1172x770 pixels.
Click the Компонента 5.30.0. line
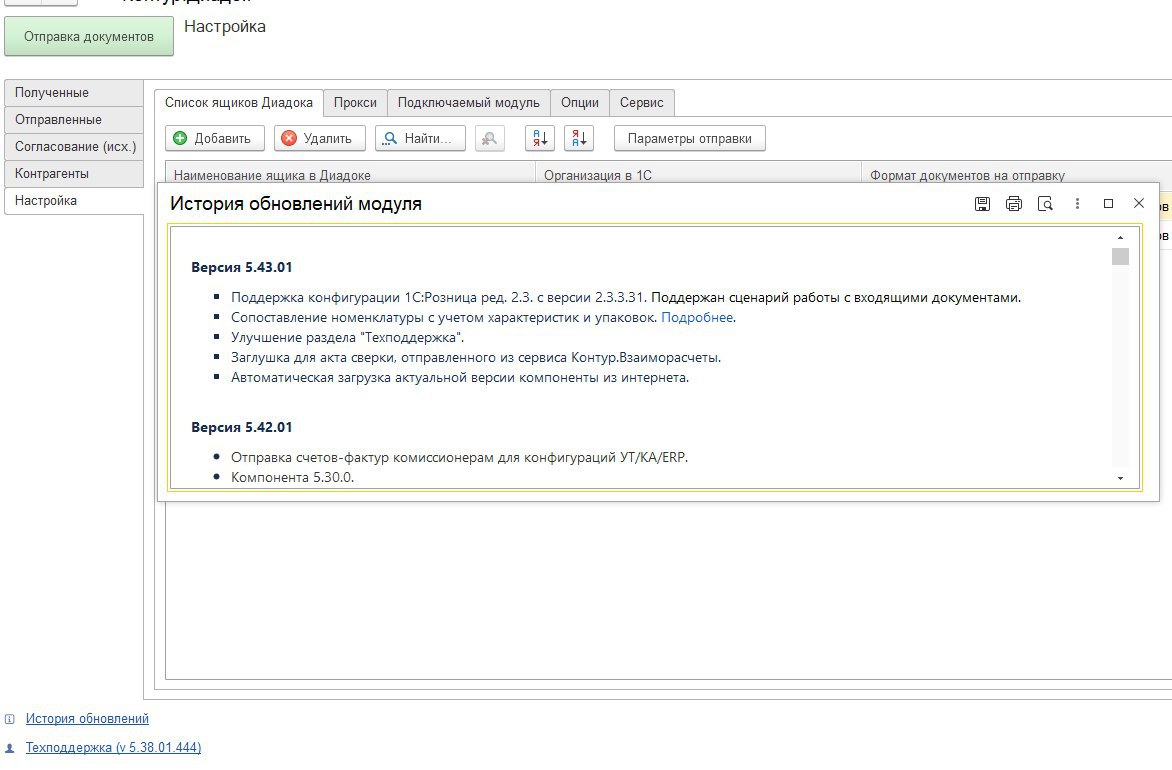coord(292,477)
